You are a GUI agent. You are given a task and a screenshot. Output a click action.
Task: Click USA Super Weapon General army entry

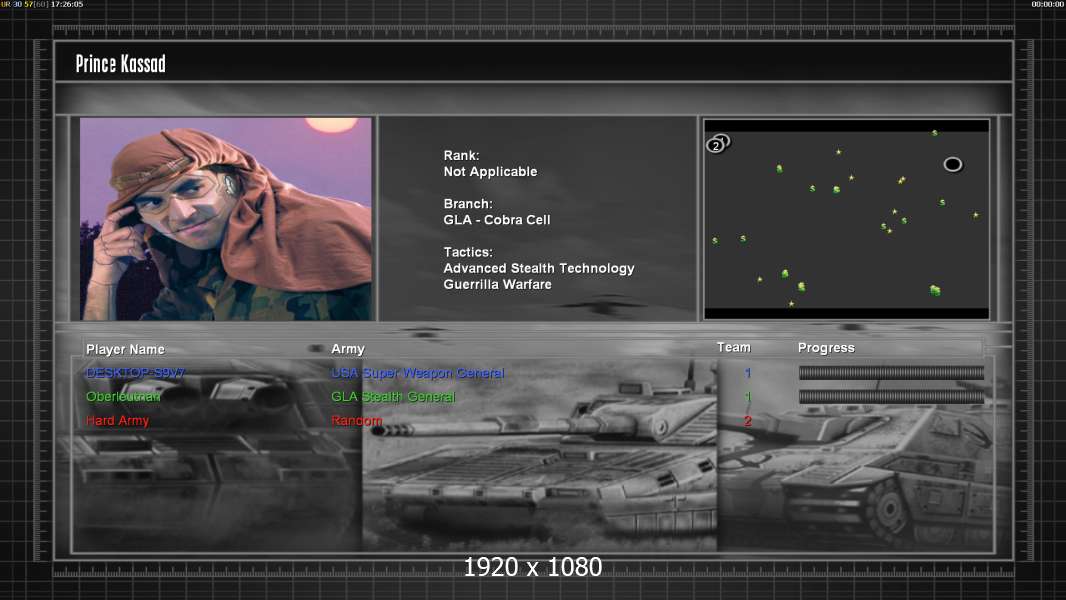point(417,373)
